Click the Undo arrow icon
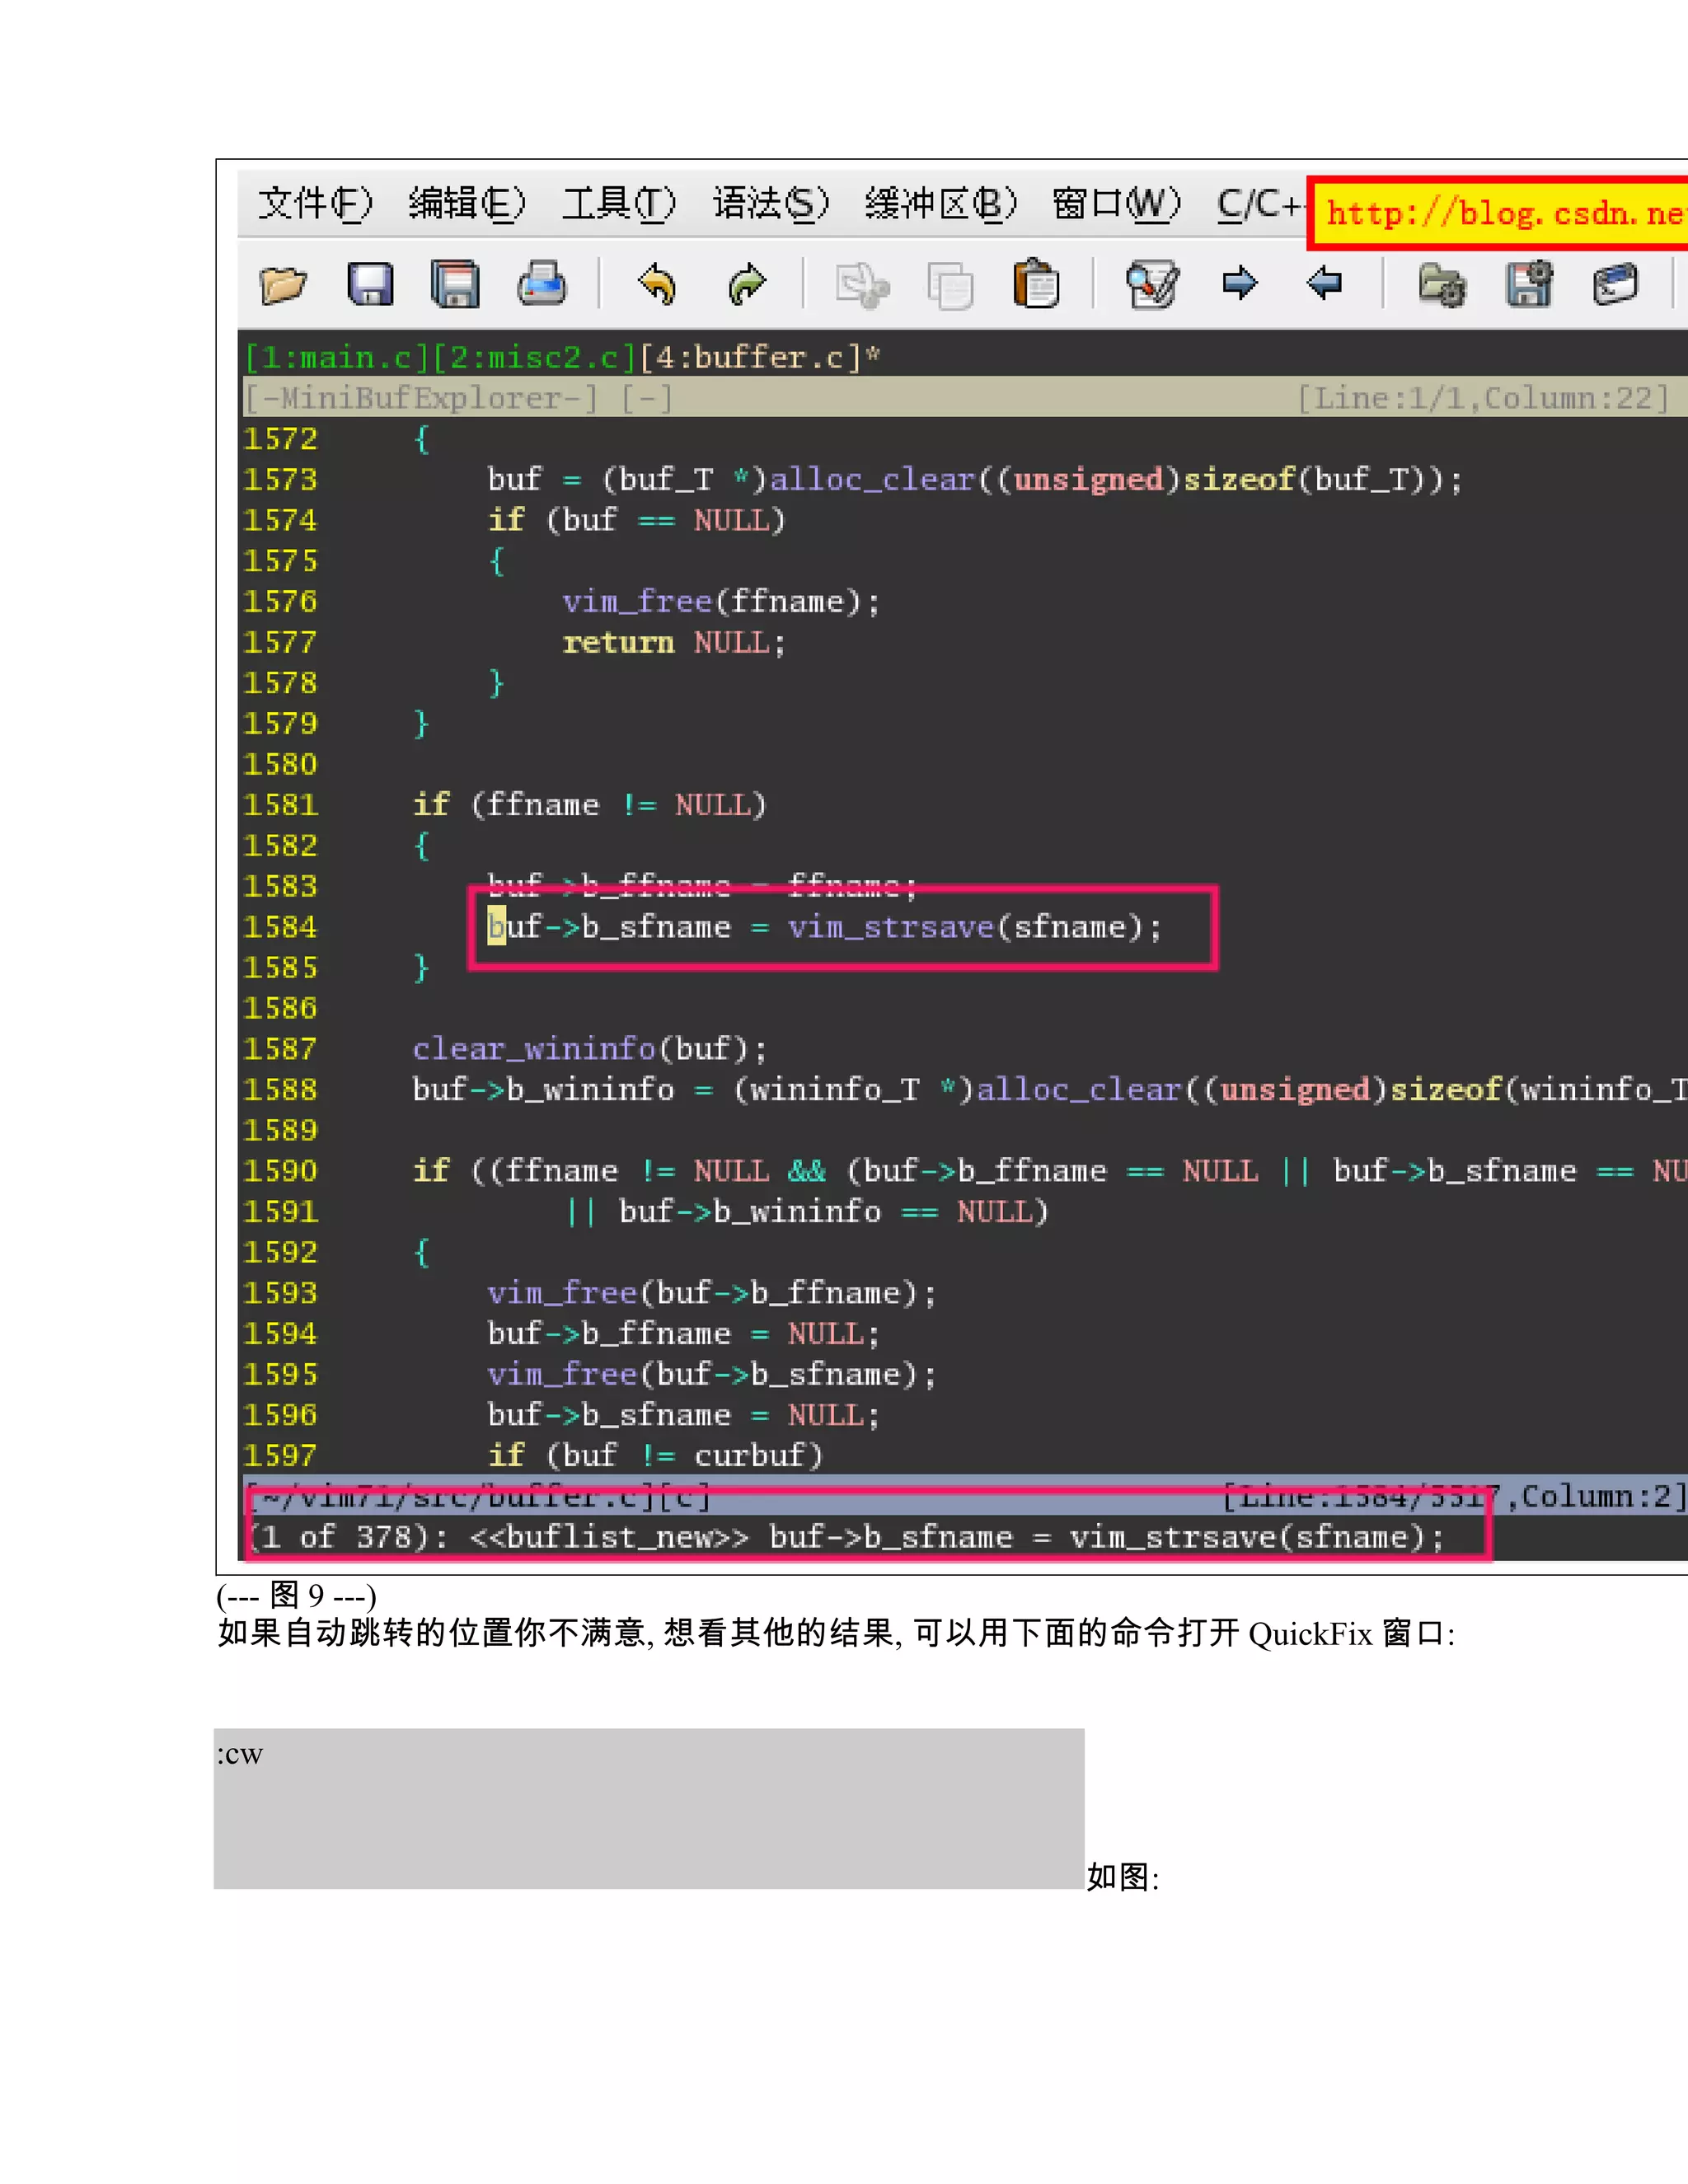This screenshot has width=1688, height=2184. click(657, 285)
